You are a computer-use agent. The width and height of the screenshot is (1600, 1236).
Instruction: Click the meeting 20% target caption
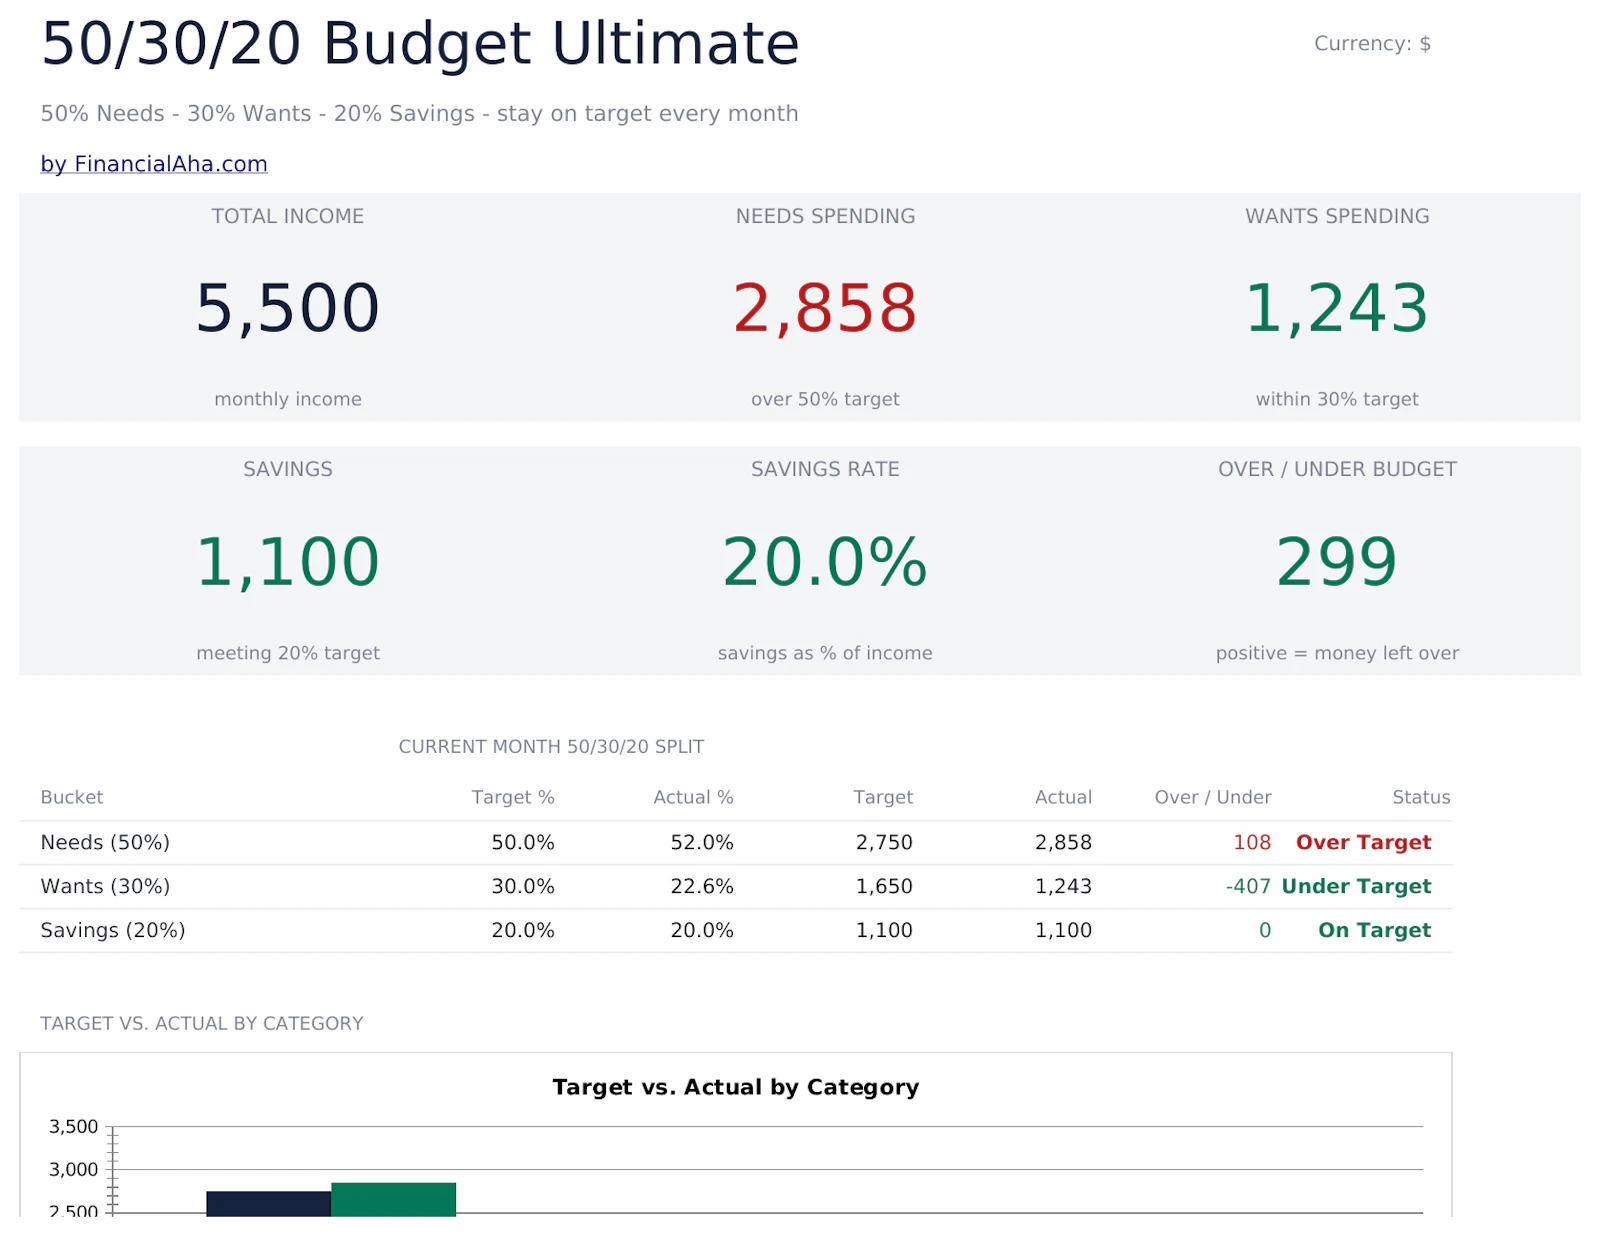[x=288, y=653]
